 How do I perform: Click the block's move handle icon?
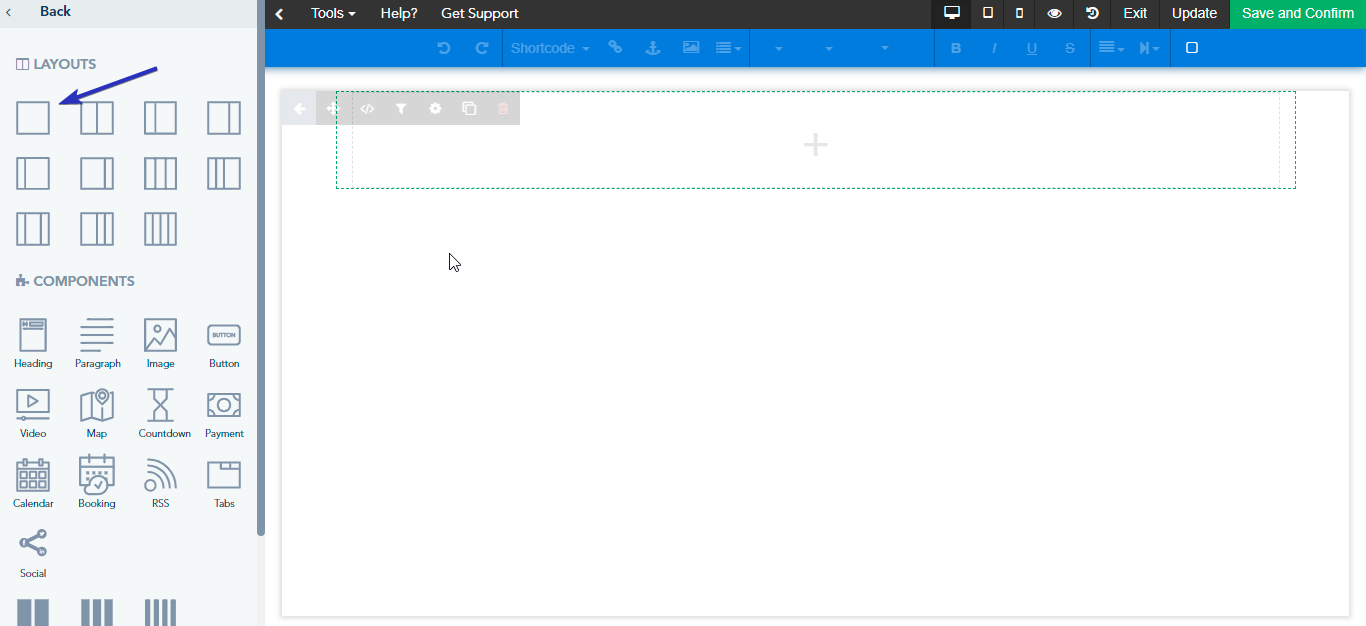(x=333, y=109)
